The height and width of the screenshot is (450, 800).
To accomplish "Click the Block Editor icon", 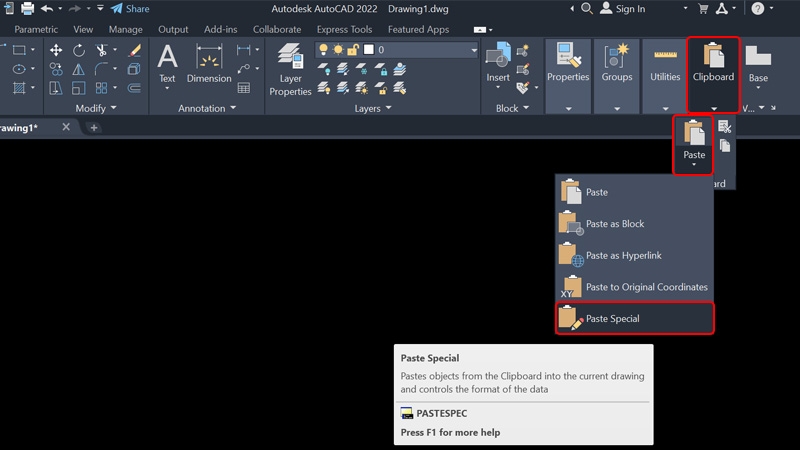I will pyautogui.click(x=522, y=69).
